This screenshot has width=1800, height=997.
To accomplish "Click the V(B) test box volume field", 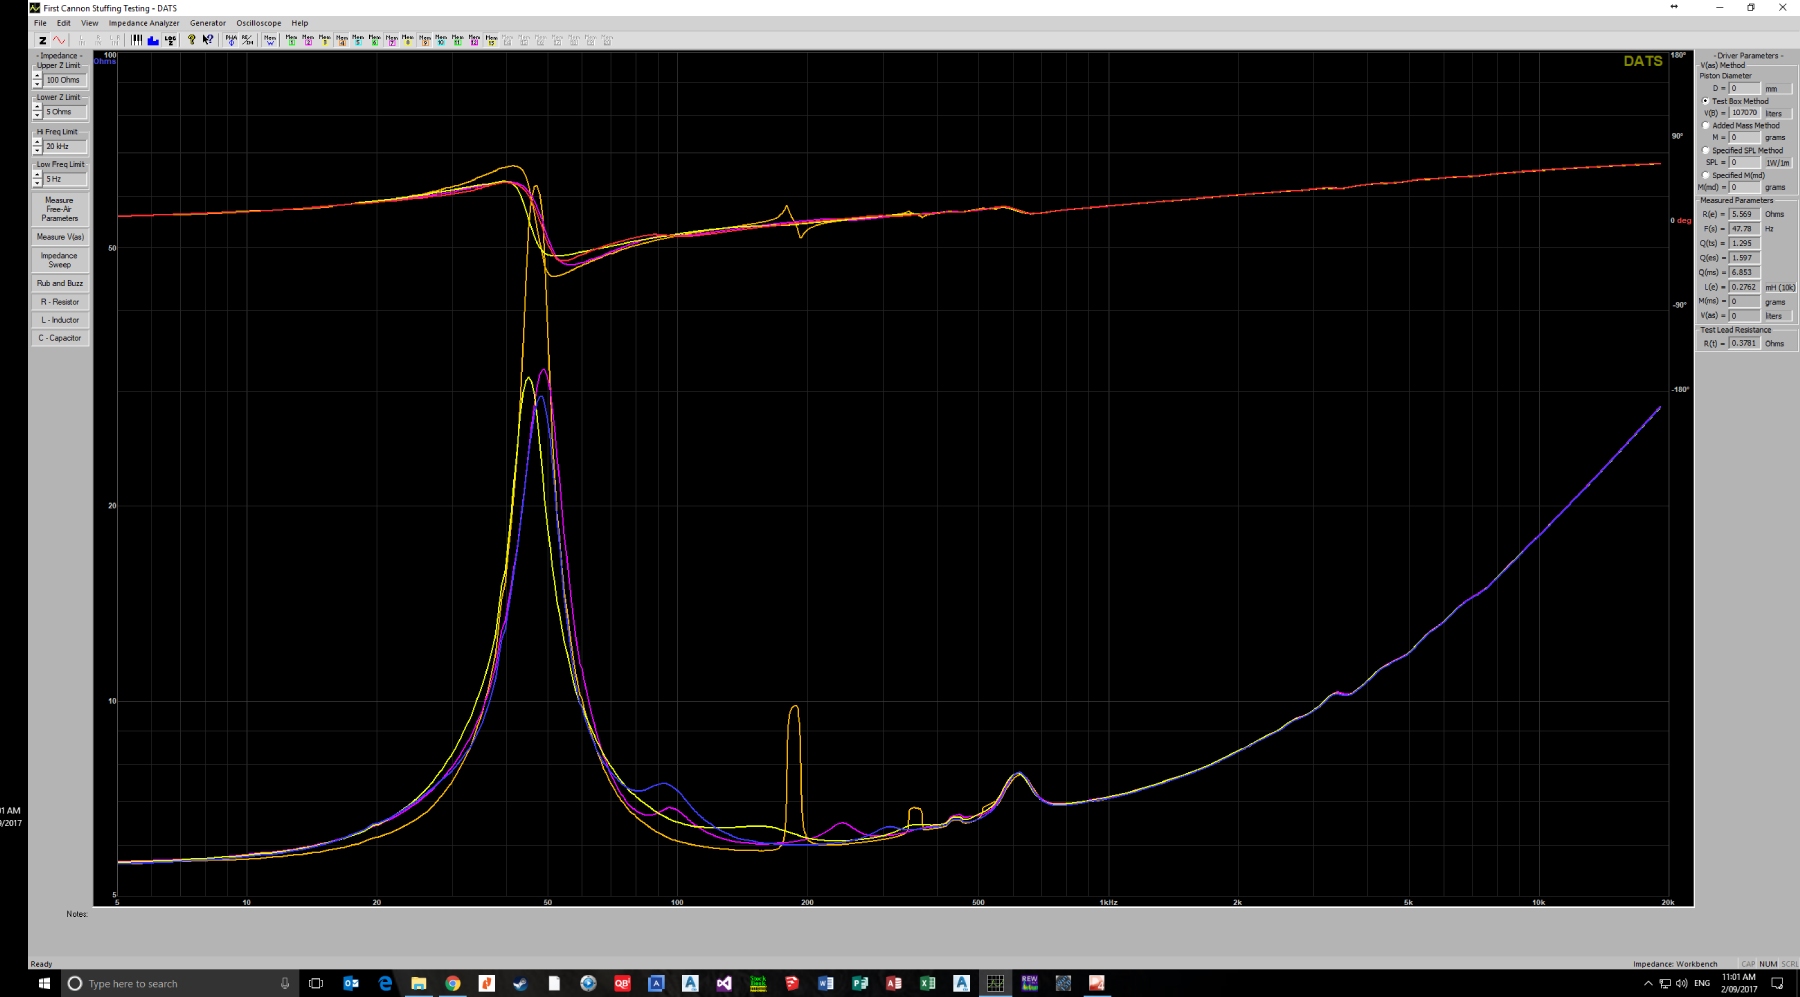I will 1745,113.
